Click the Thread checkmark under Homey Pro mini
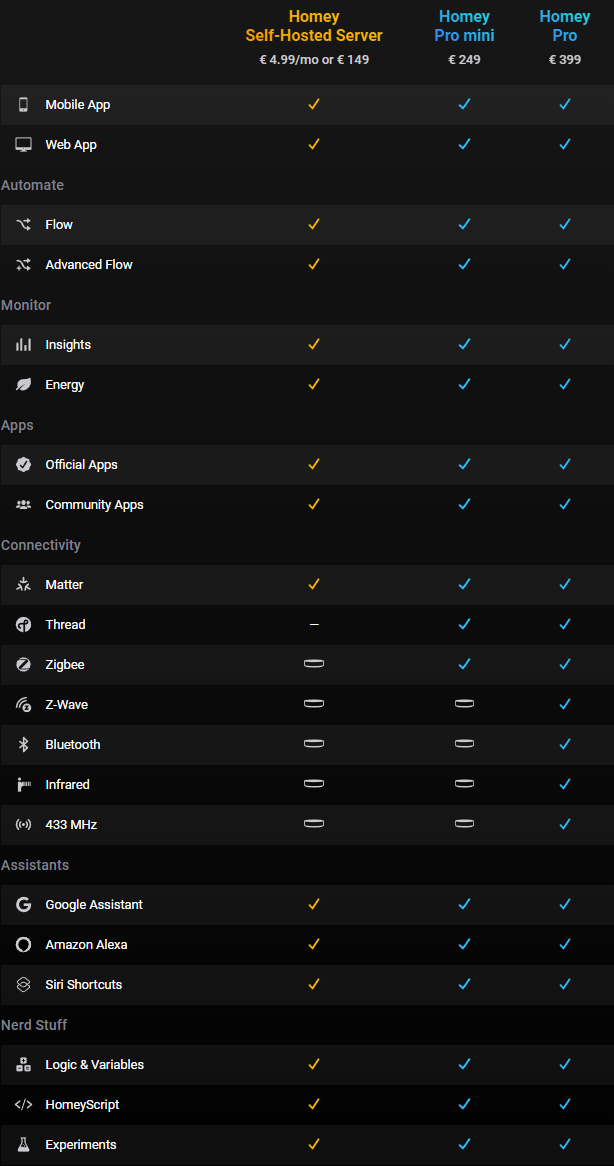This screenshot has height=1166, width=614. [x=465, y=625]
